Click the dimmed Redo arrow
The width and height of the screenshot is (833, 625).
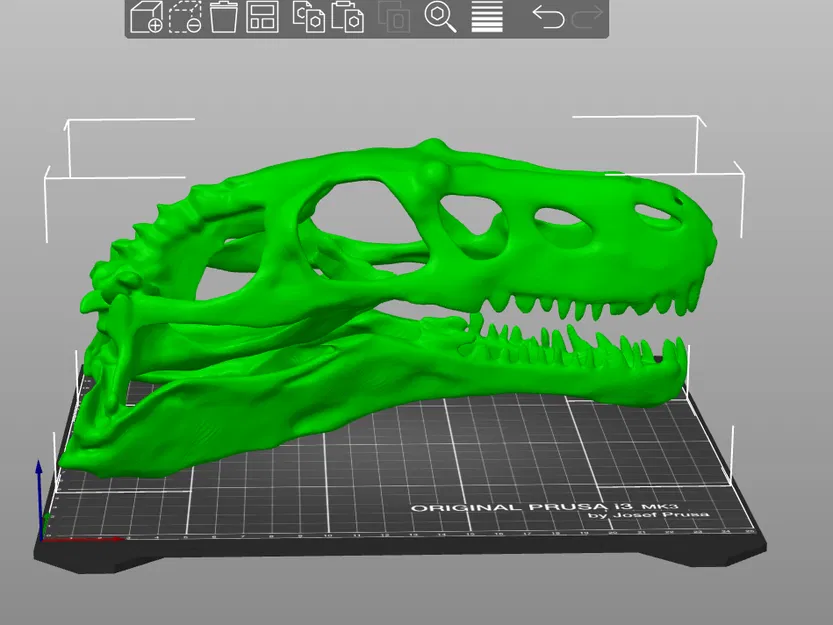click(x=587, y=17)
